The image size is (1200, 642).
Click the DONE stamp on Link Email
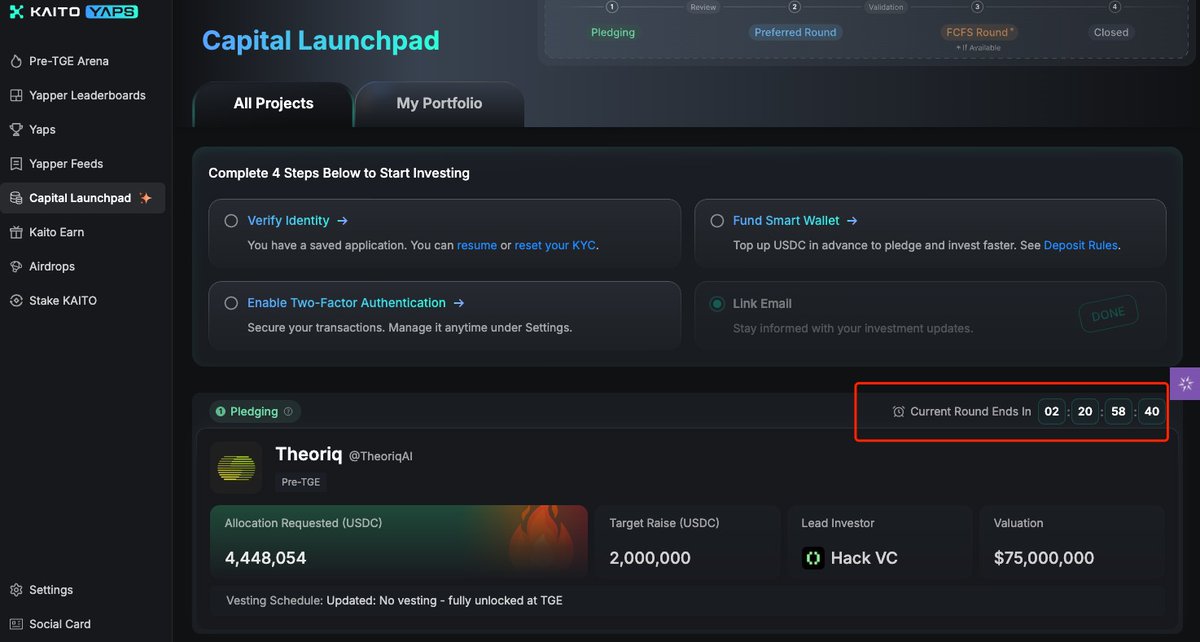click(x=1108, y=314)
